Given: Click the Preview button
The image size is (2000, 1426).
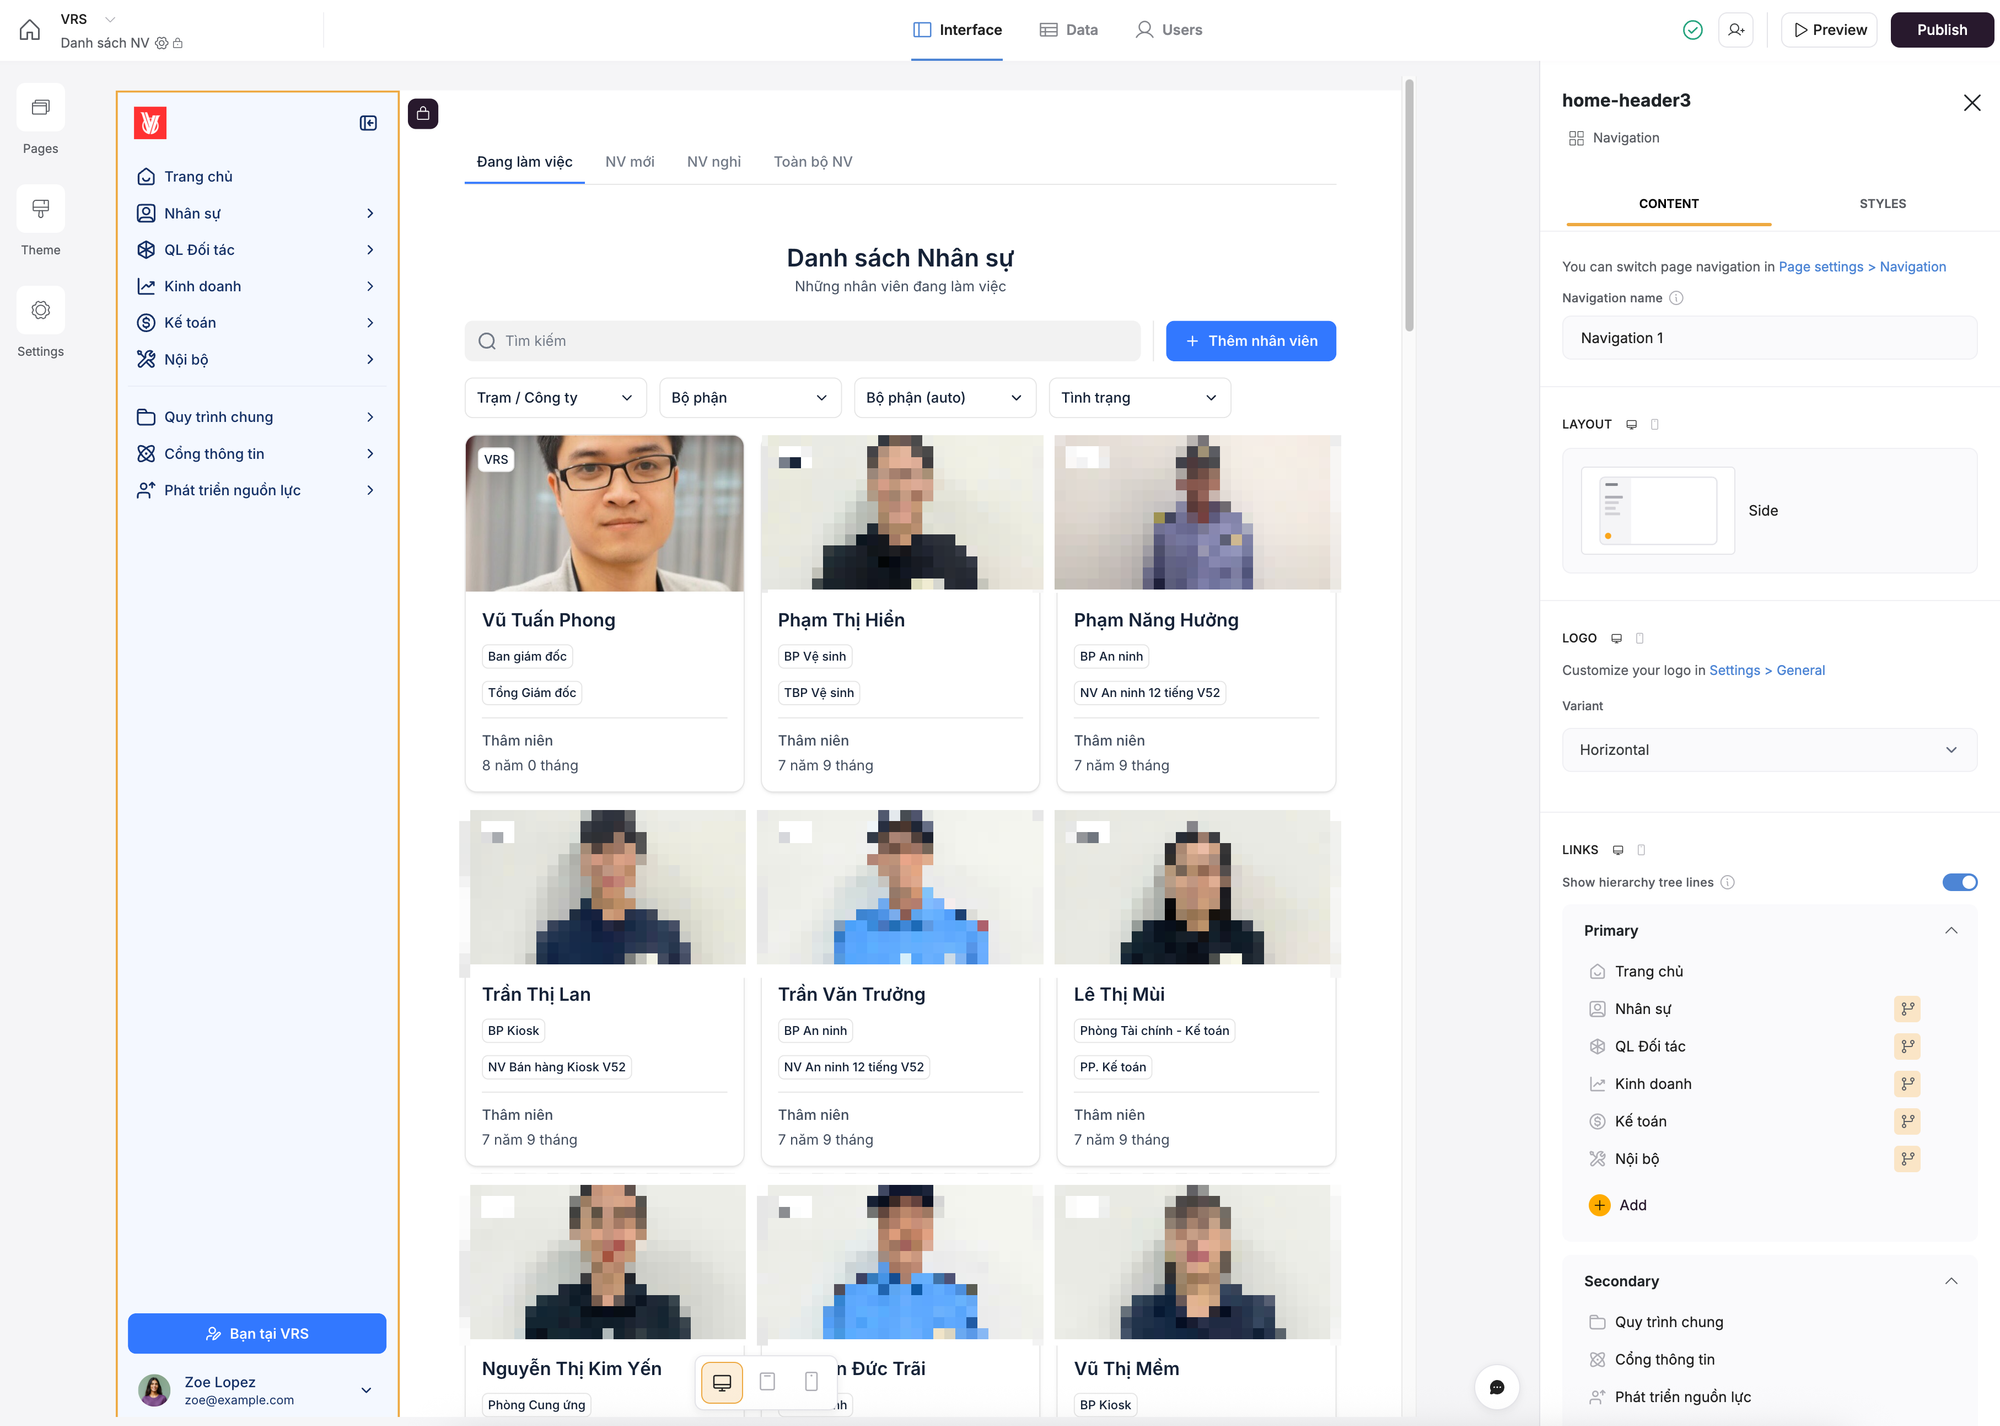Looking at the screenshot, I should point(1829,30).
